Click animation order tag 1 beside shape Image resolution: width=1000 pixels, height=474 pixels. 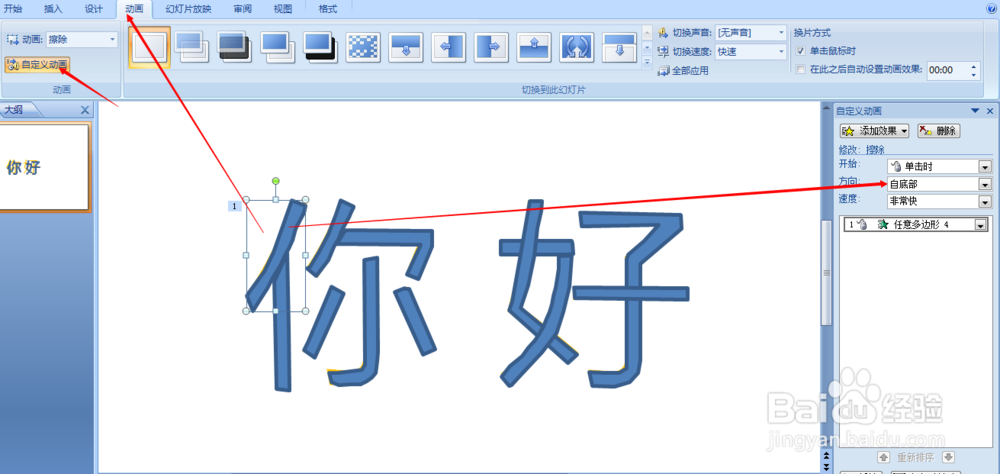(x=235, y=206)
